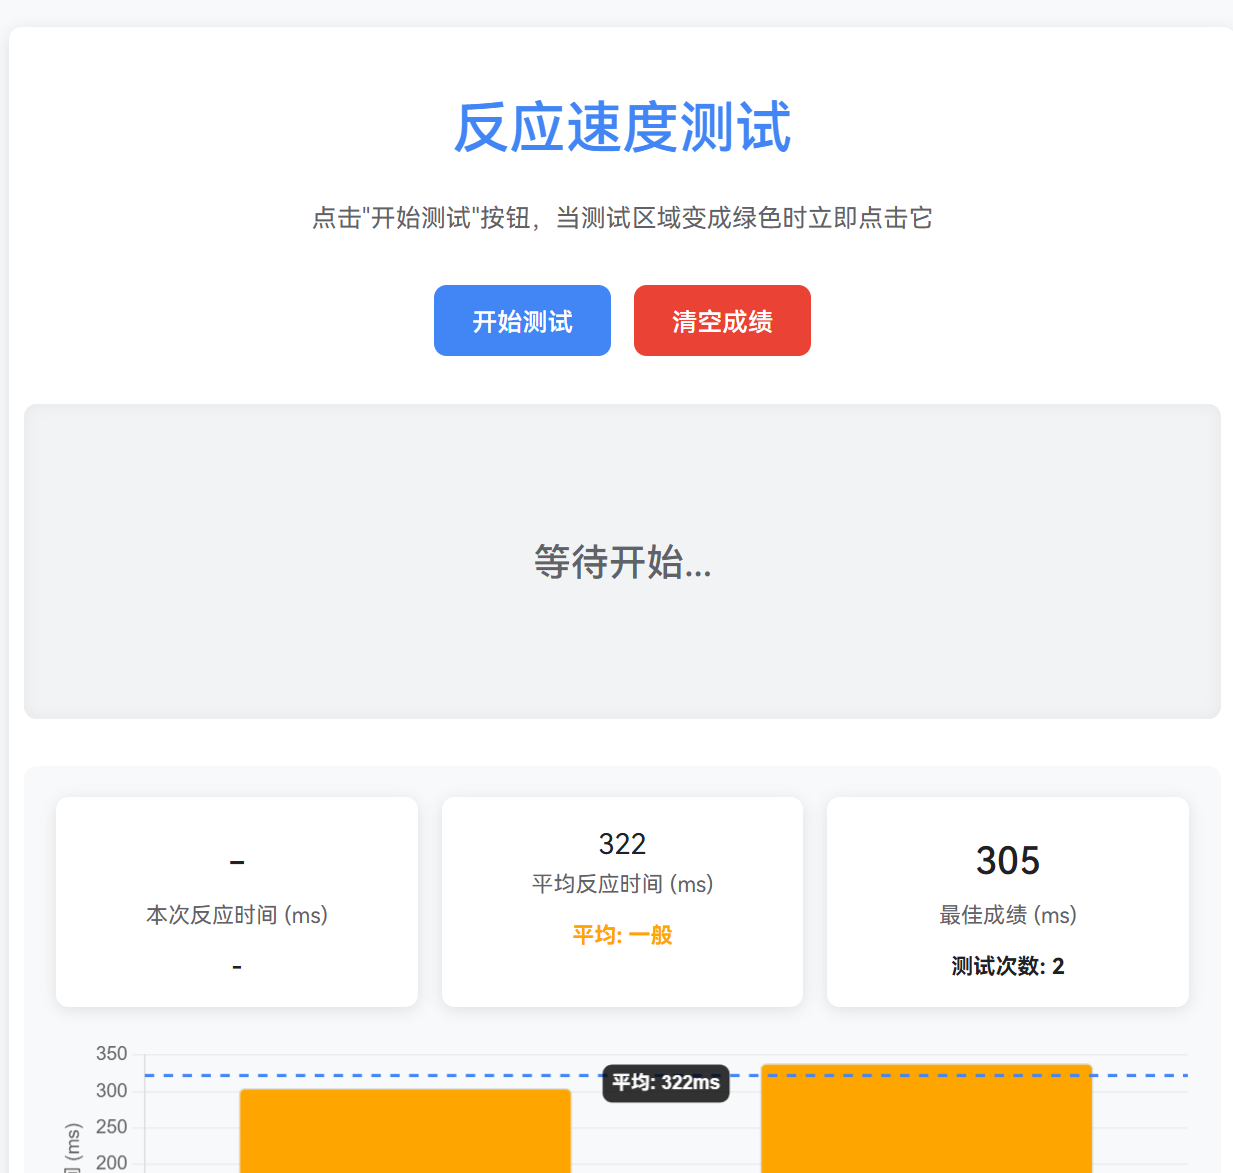Select the 最佳成绩 (ms) label
The height and width of the screenshot is (1173, 1233).
click(x=1007, y=915)
